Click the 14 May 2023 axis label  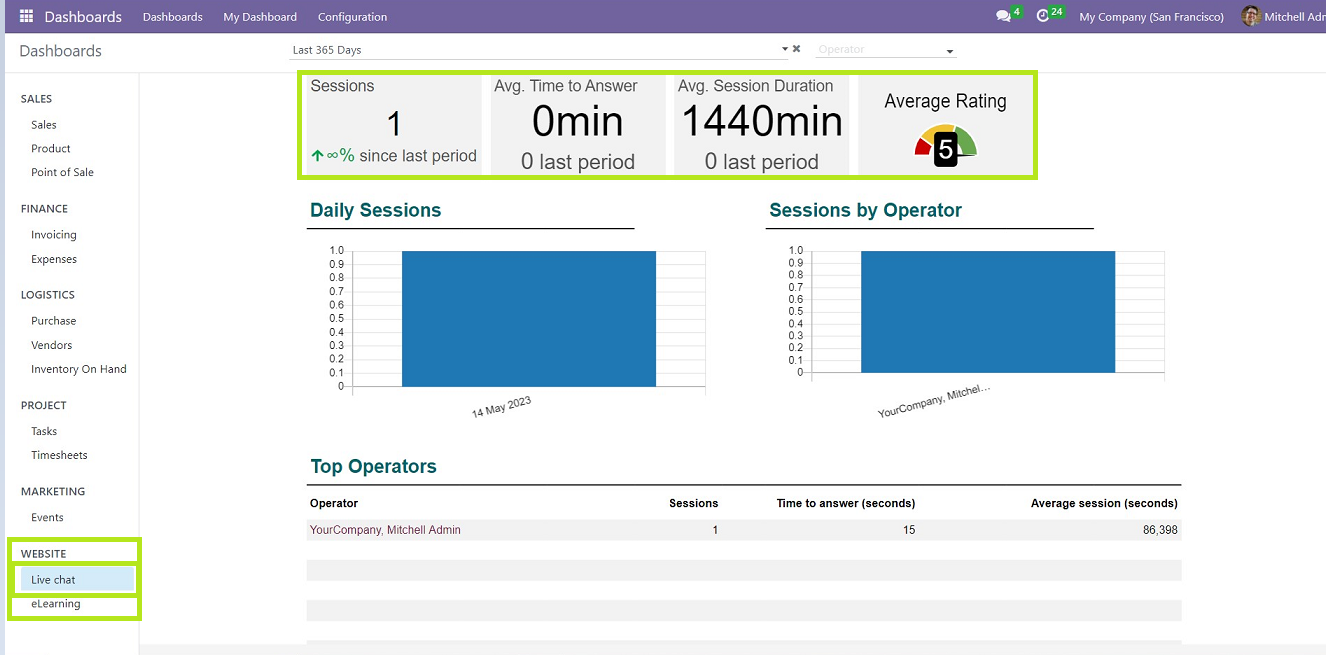point(502,407)
